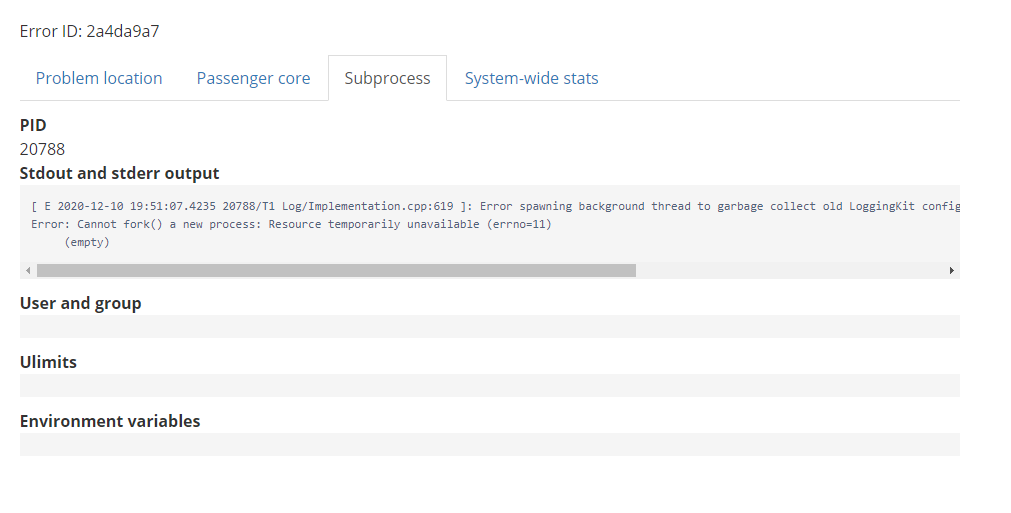Click the Environment variables heading
Screen dimensions: 1011x513
tap(110, 421)
